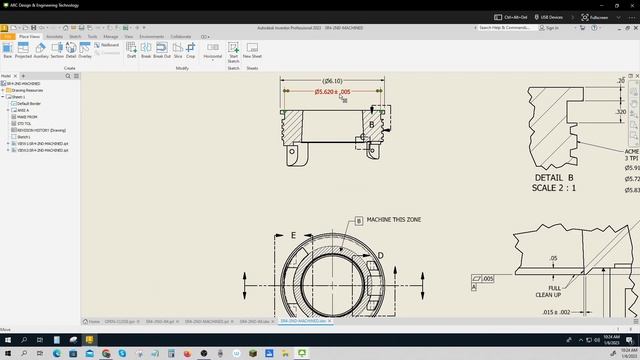
Task: Select the Projected view tool
Action: 23,50
